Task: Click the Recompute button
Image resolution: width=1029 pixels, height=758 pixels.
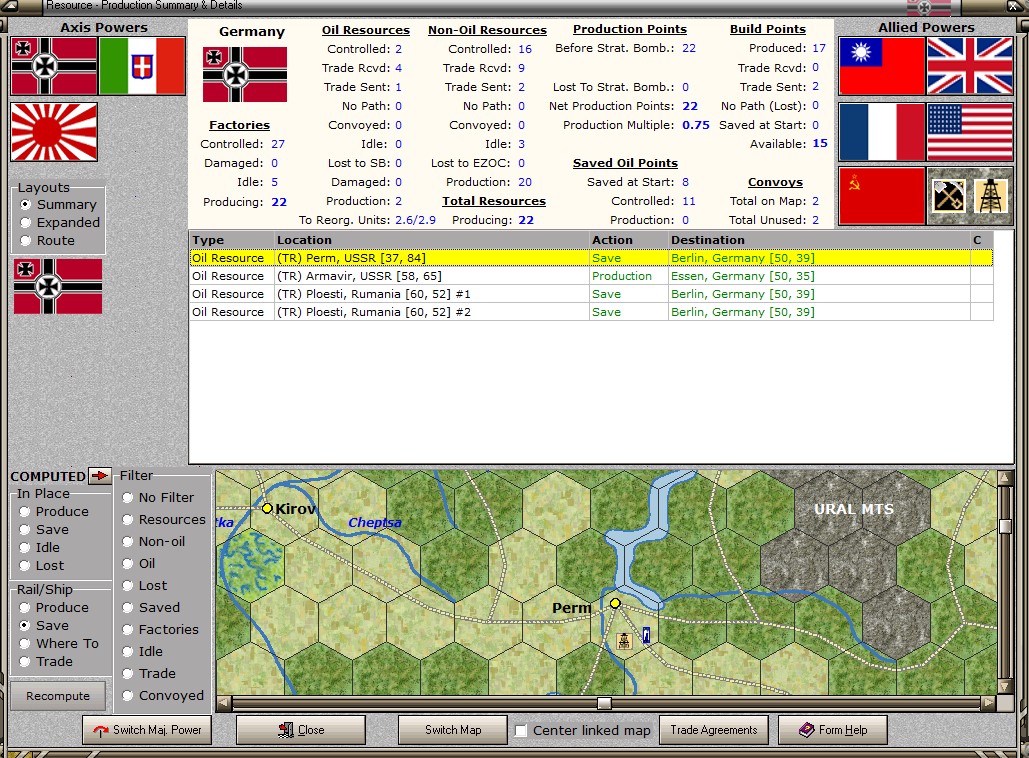Action: 58,696
